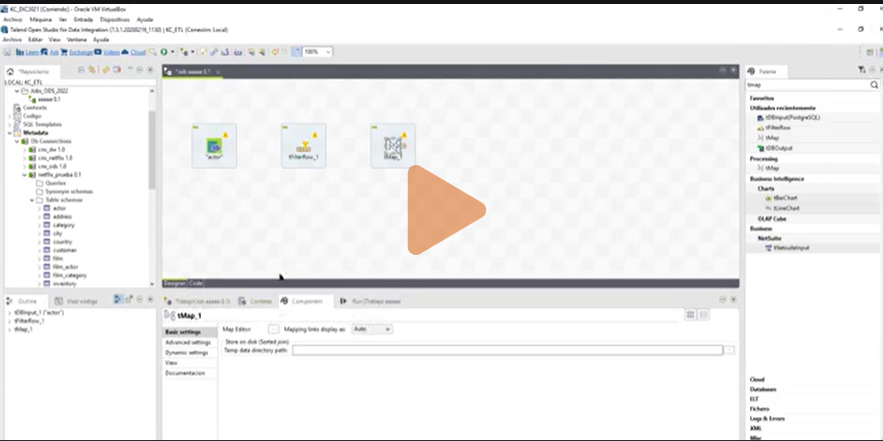
Task: Click the save icon in the Talend toolbar
Action: pos(8,52)
